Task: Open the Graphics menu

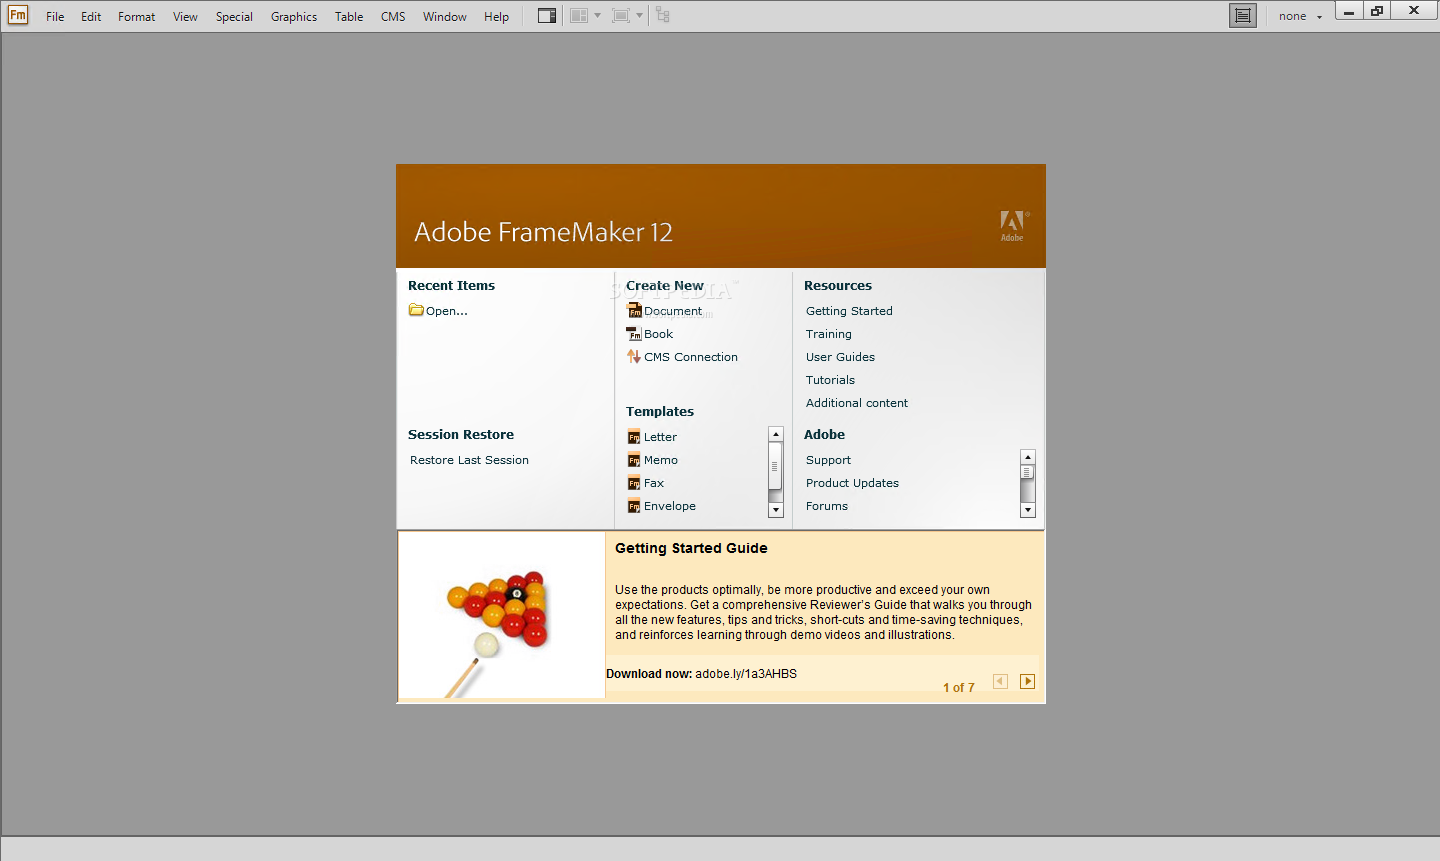Action: (294, 16)
